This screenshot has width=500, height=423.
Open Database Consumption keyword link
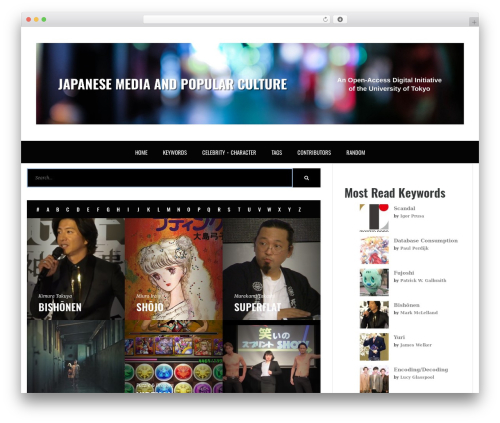pos(426,241)
